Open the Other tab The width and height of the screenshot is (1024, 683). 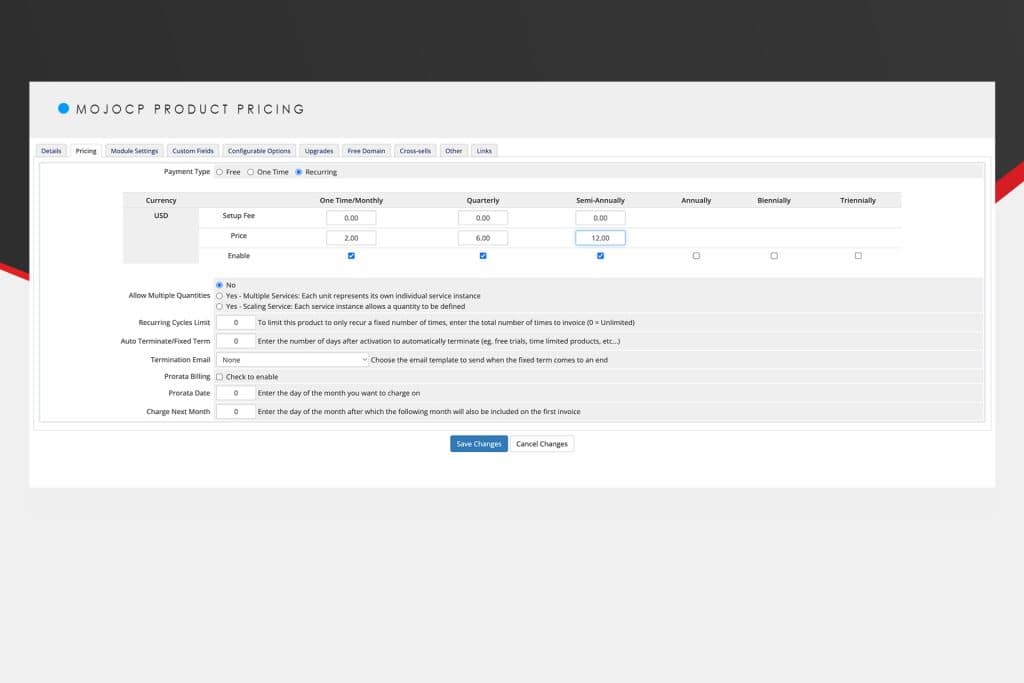coord(453,151)
